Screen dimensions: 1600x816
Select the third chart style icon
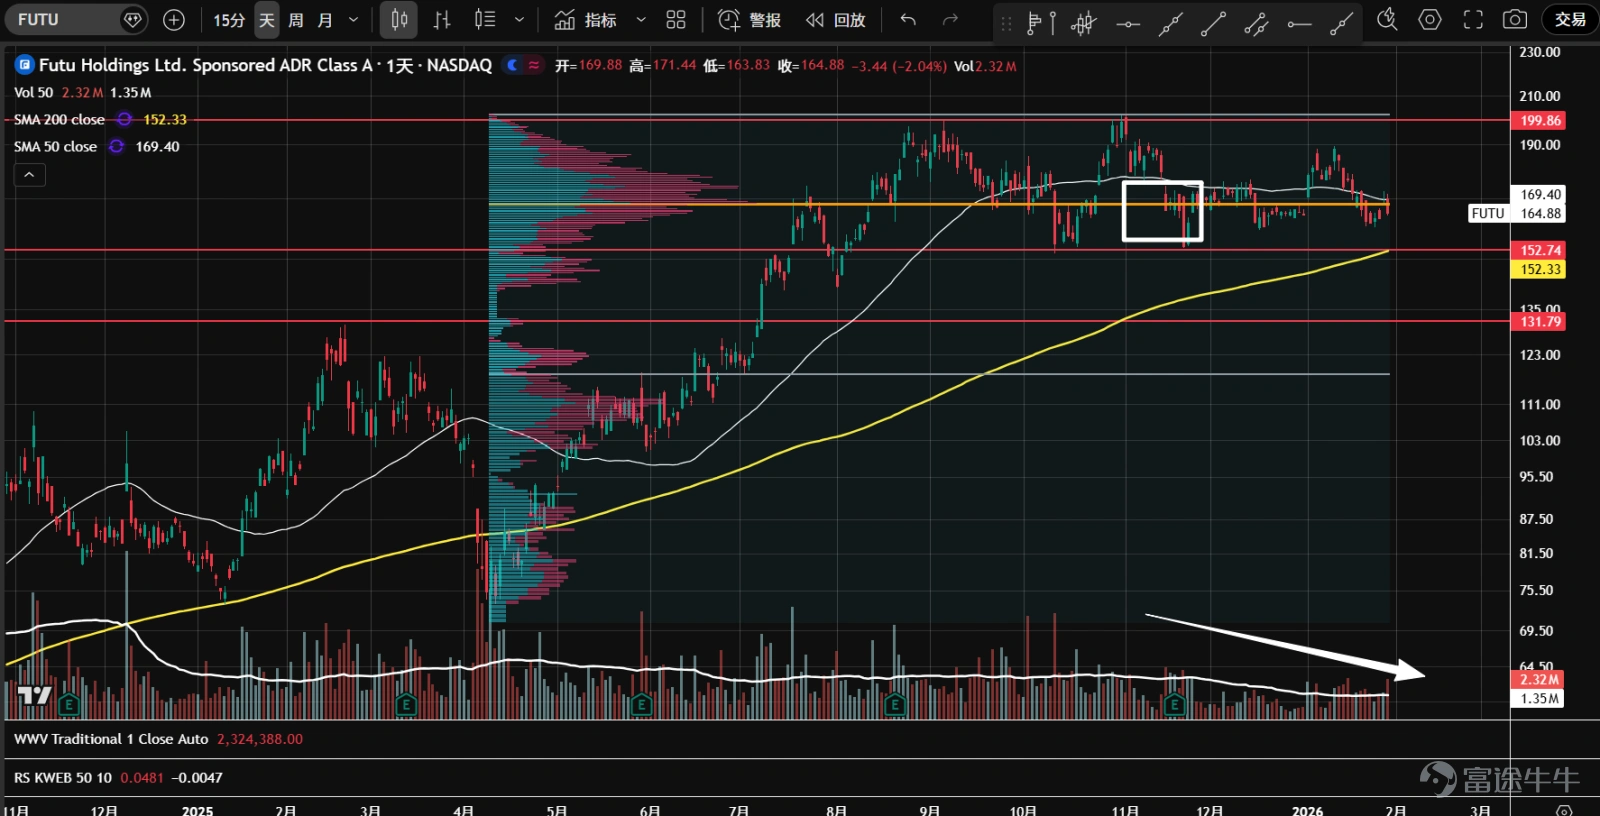tap(485, 20)
